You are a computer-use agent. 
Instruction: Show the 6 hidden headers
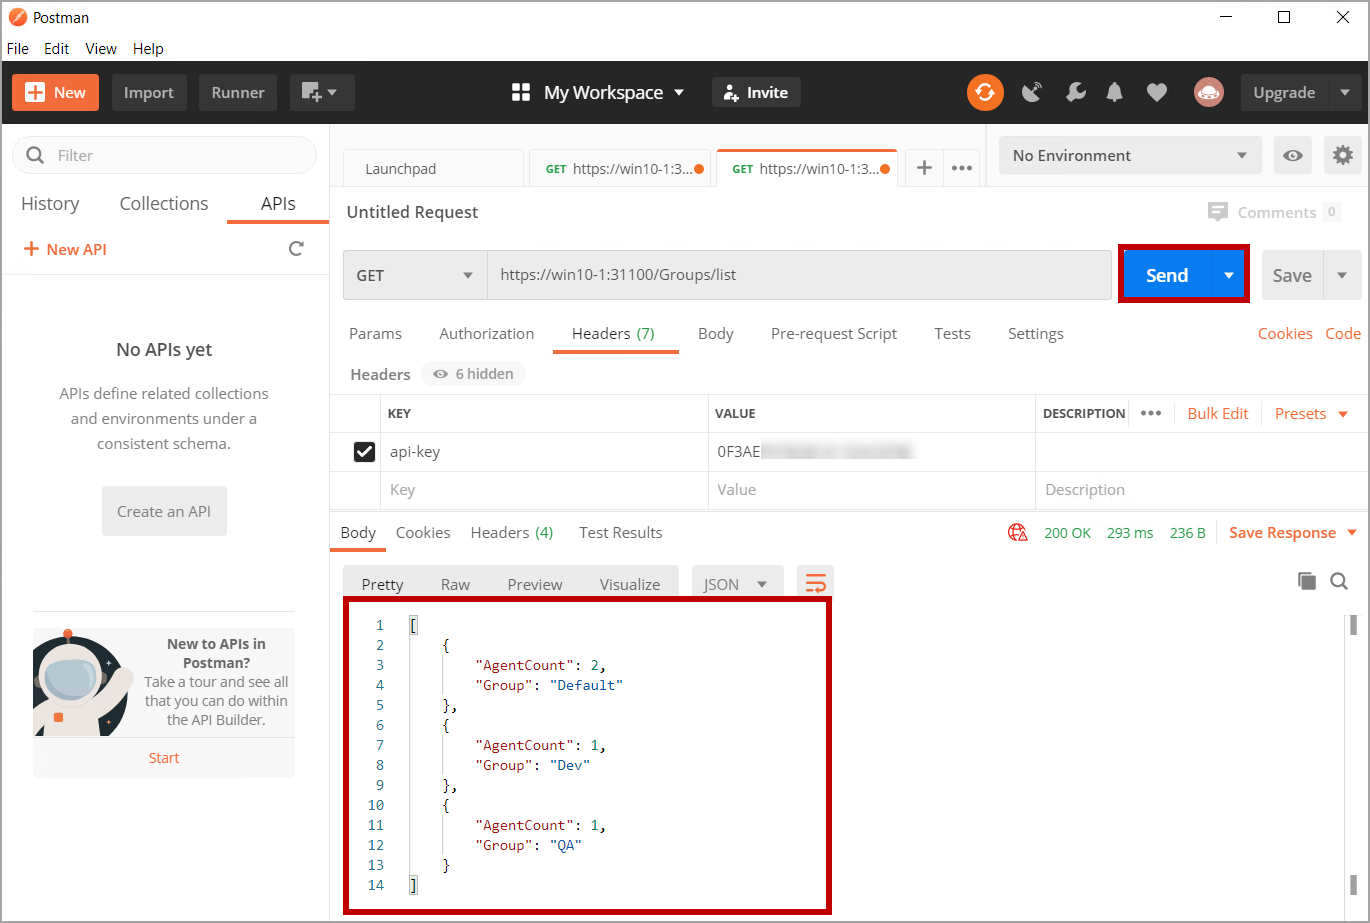tap(473, 374)
